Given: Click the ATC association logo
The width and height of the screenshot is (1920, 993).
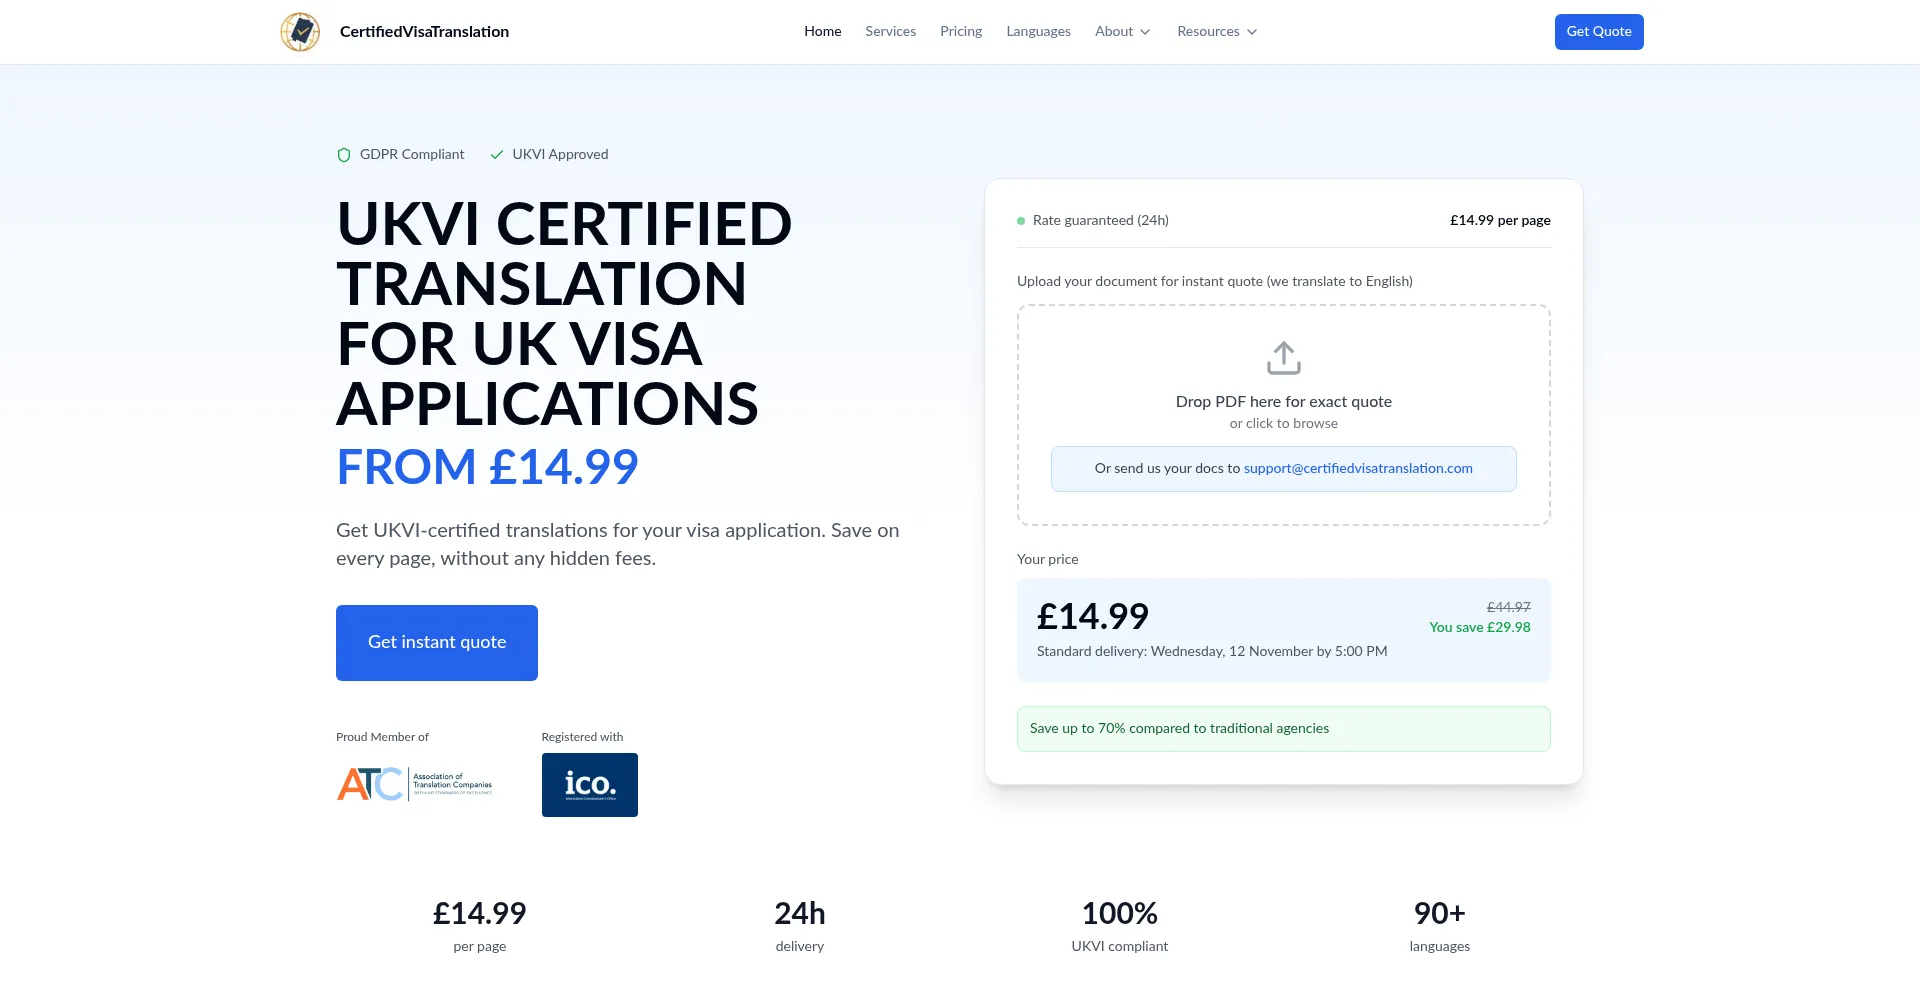Looking at the screenshot, I should coord(415,784).
